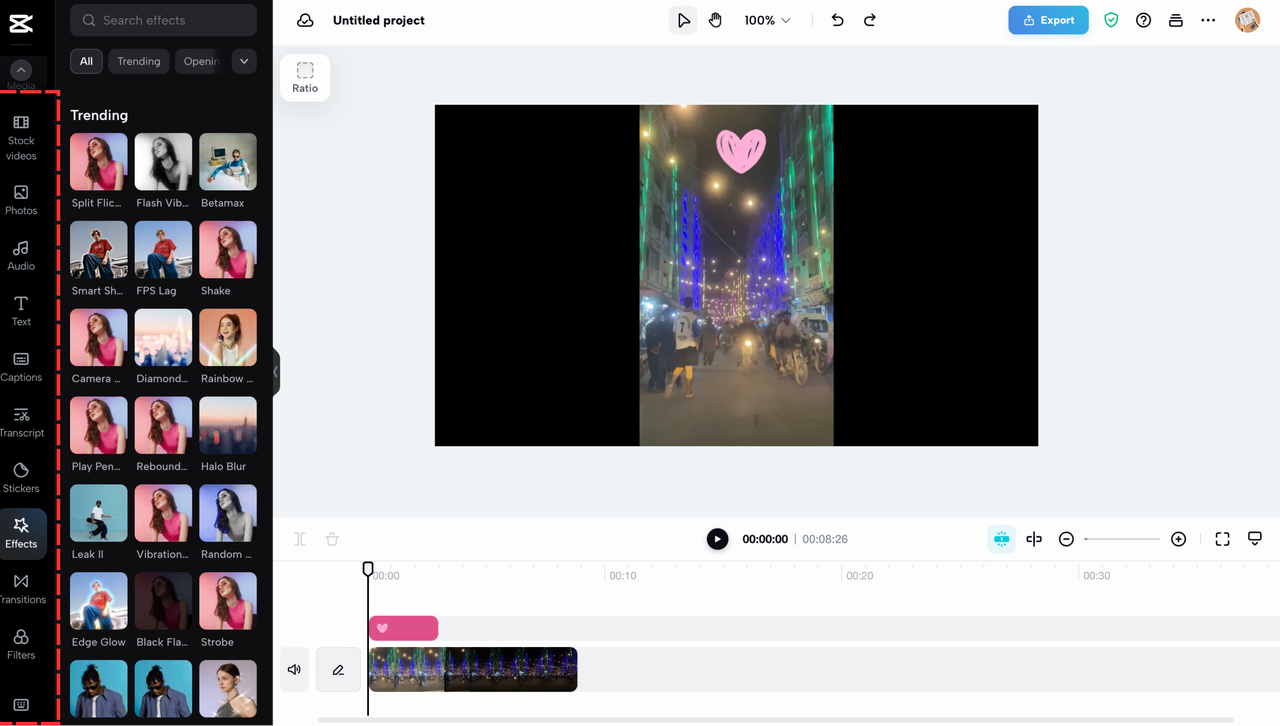Redo the last action
The height and width of the screenshot is (726, 1280).
869,19
